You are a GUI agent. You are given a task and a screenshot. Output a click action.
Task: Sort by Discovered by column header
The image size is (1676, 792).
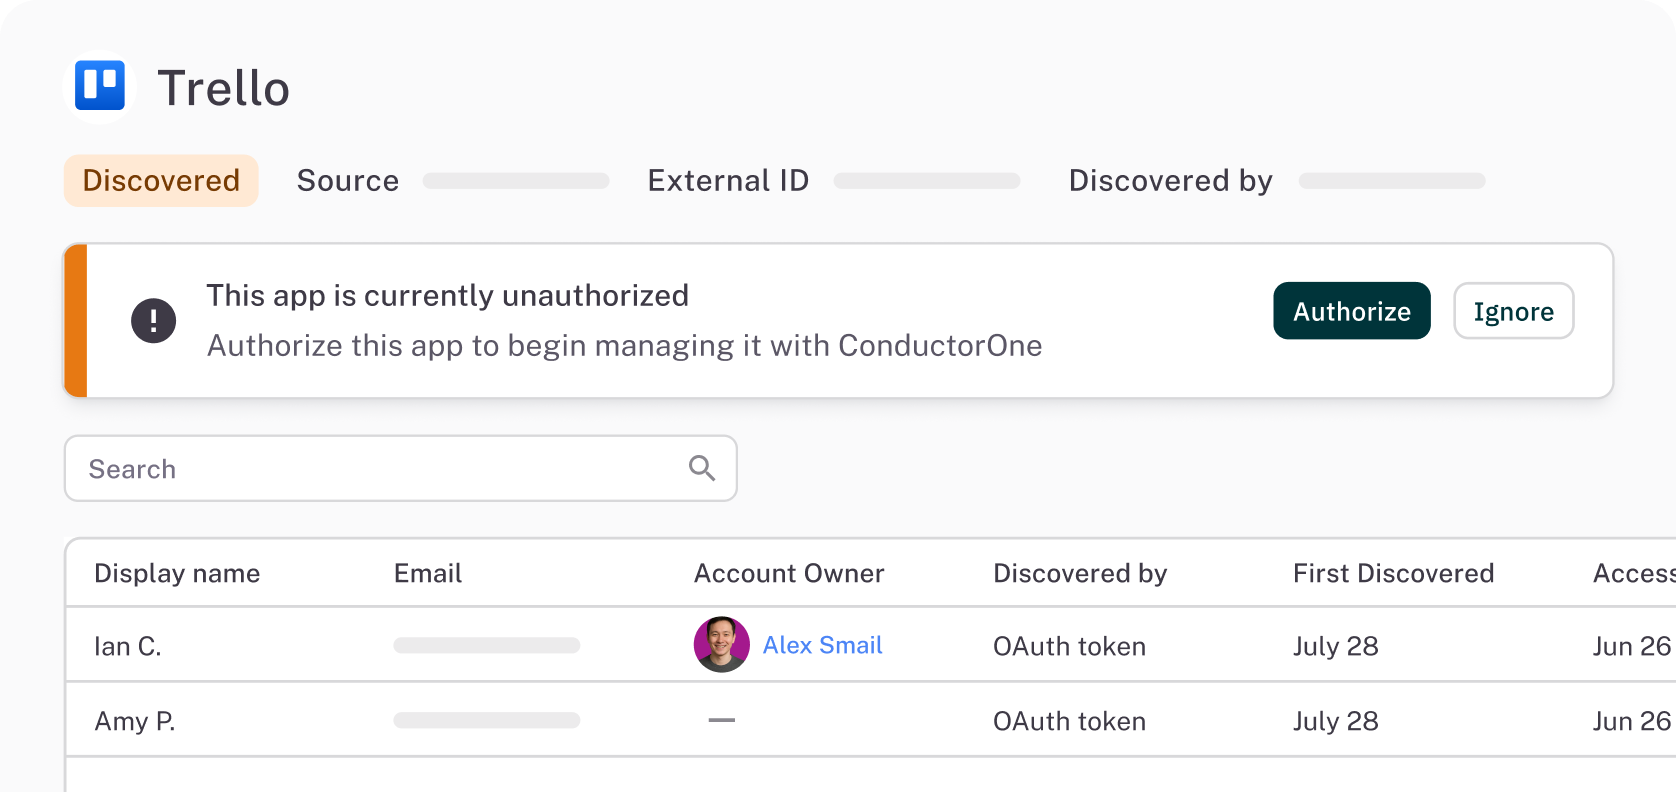pos(1080,573)
